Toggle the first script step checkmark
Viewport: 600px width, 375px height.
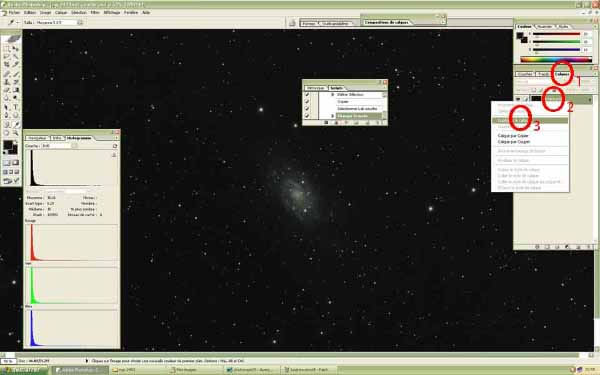coord(307,94)
